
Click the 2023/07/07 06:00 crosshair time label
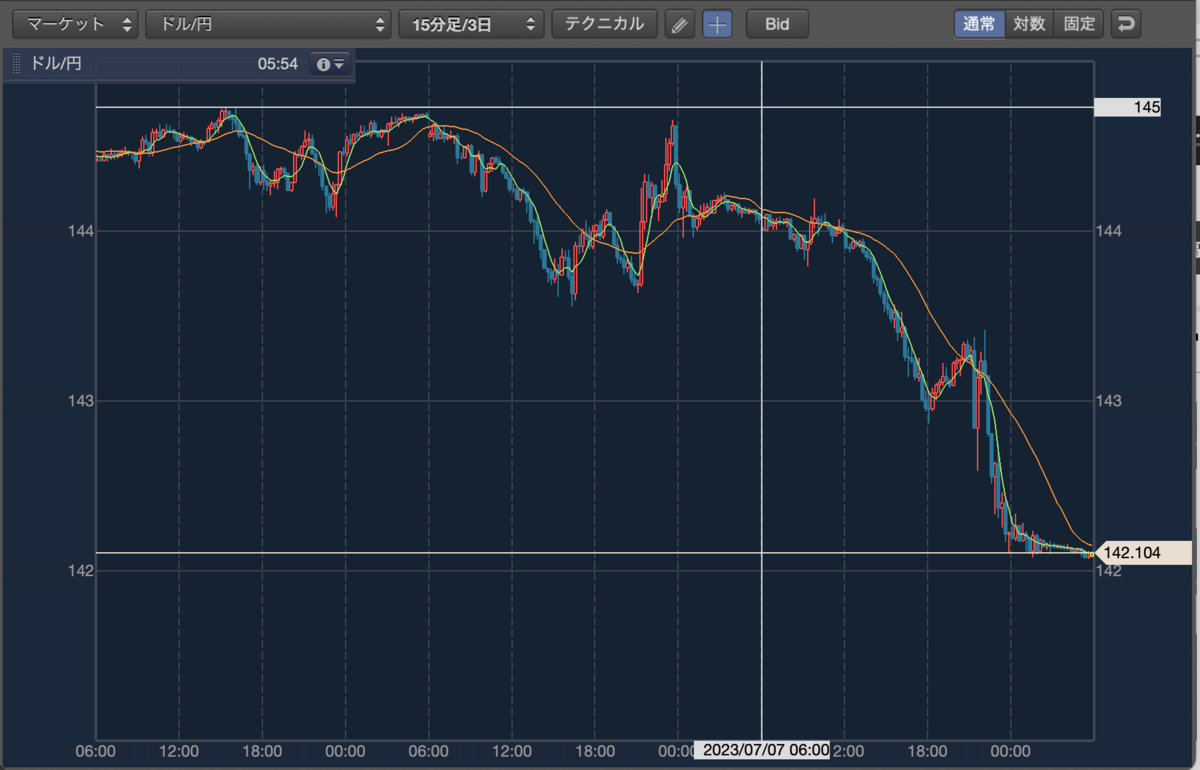[762, 750]
